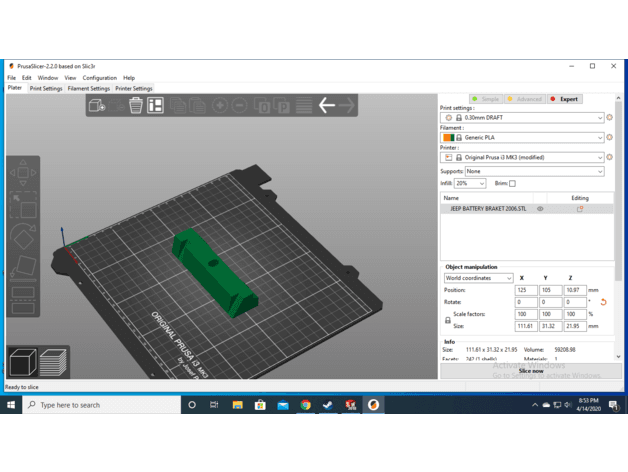Open the View menu
This screenshot has height=472, width=628.
70,78
